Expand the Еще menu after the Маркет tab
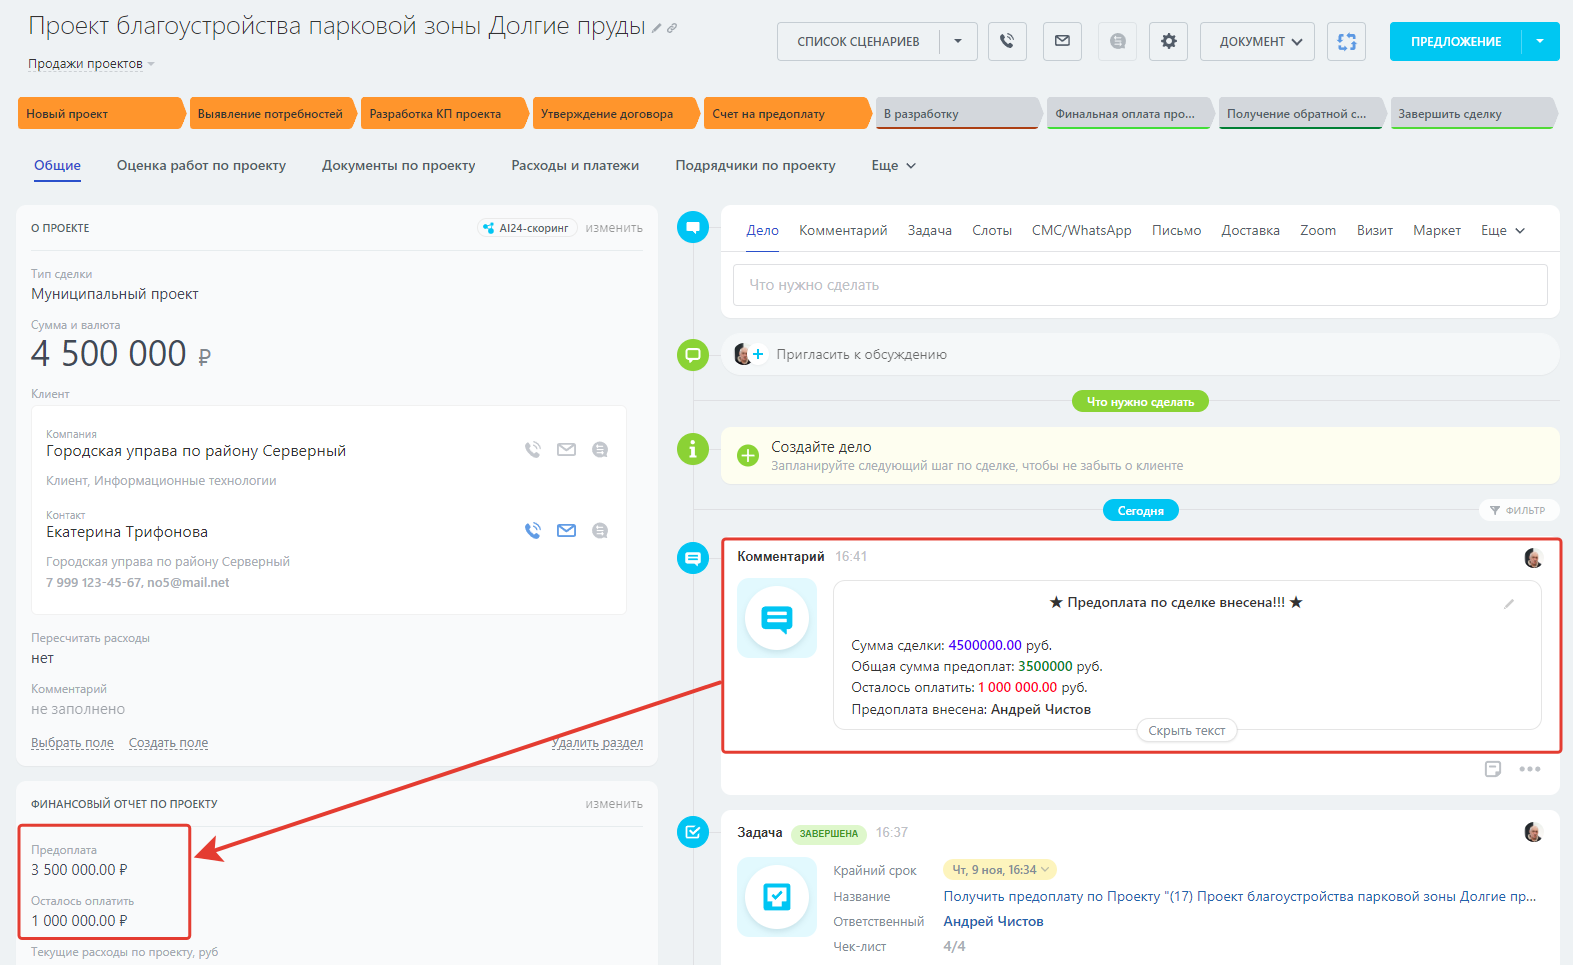Screen dimensions: 1573x965 [1503, 231]
